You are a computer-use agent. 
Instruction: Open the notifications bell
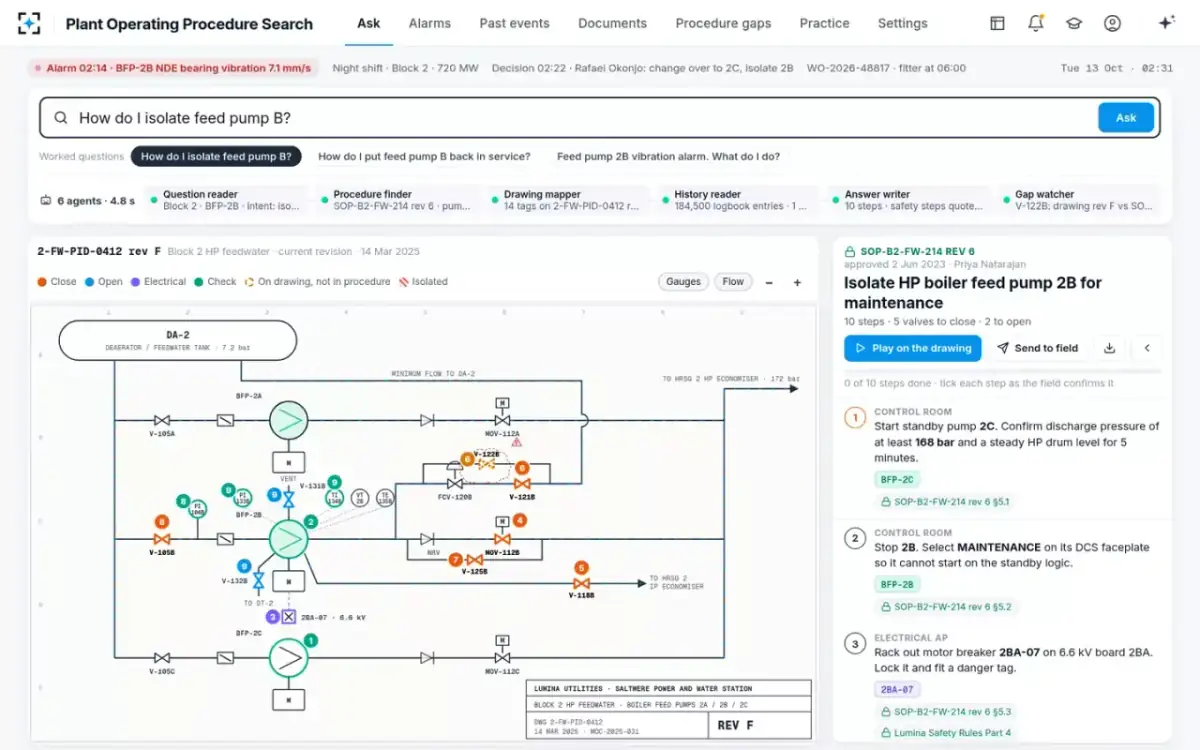tap(1036, 23)
